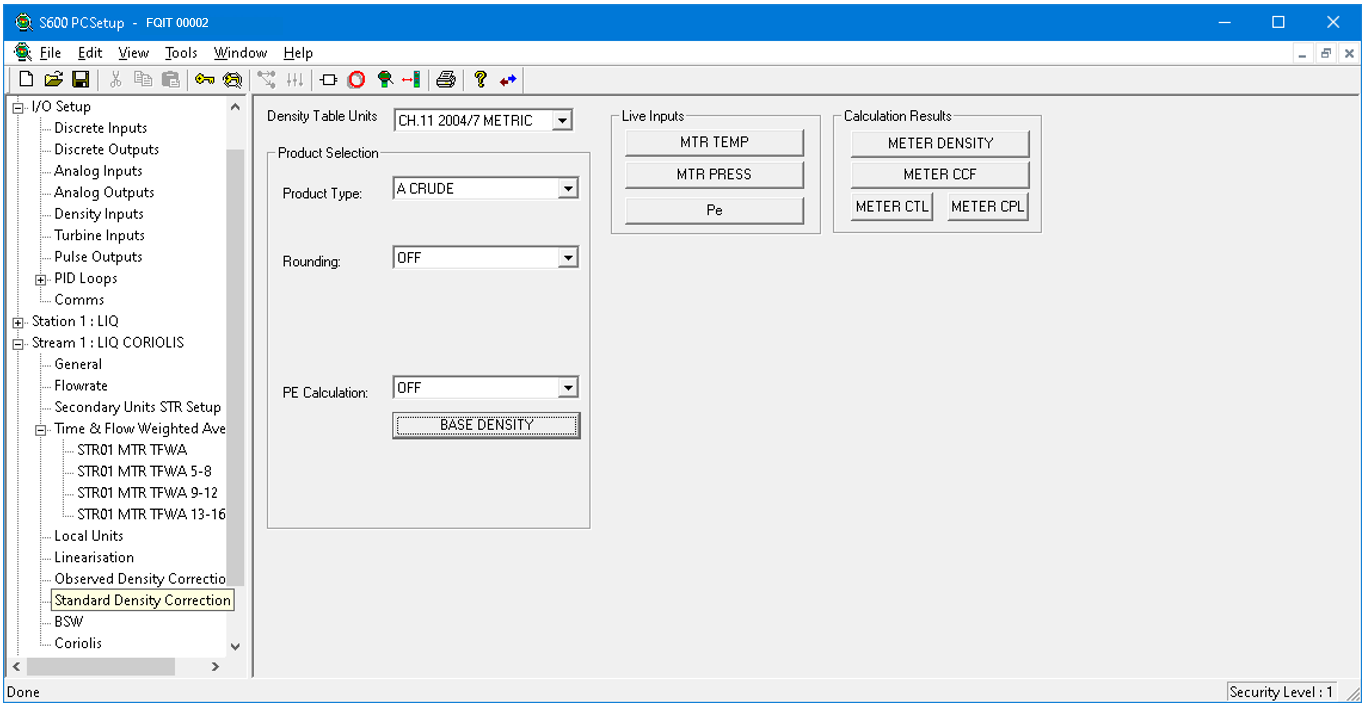
Task: Select Comms in the tree
Action: tap(79, 300)
